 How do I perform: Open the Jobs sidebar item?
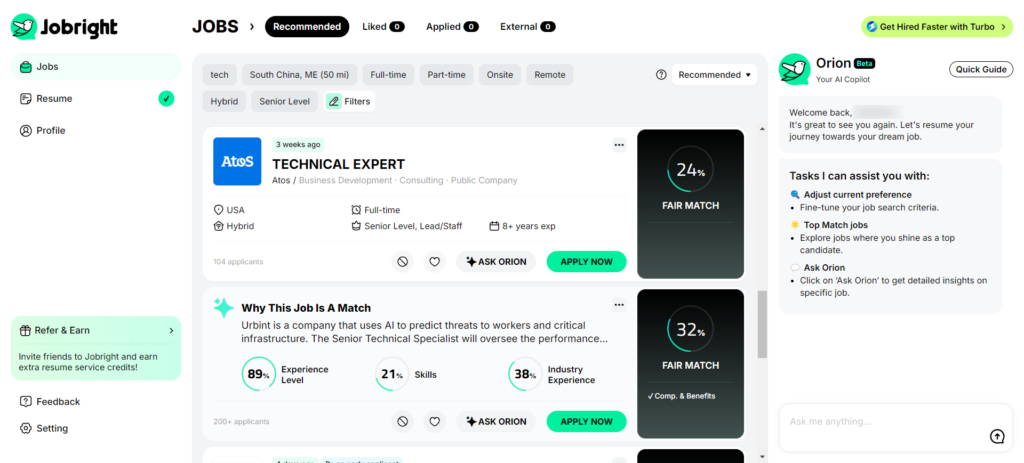95,67
